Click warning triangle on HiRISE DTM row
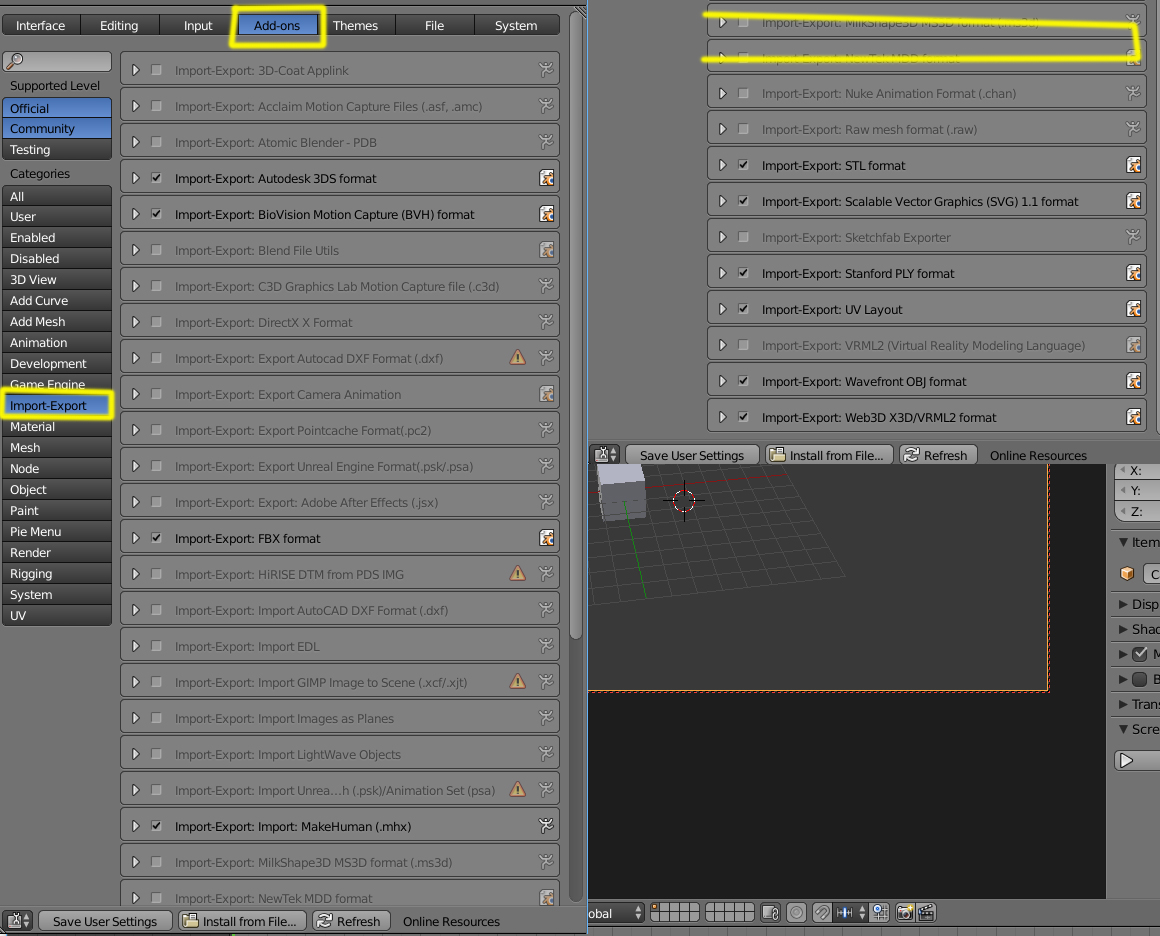Screen dimensions: 1160x936 (x=518, y=574)
